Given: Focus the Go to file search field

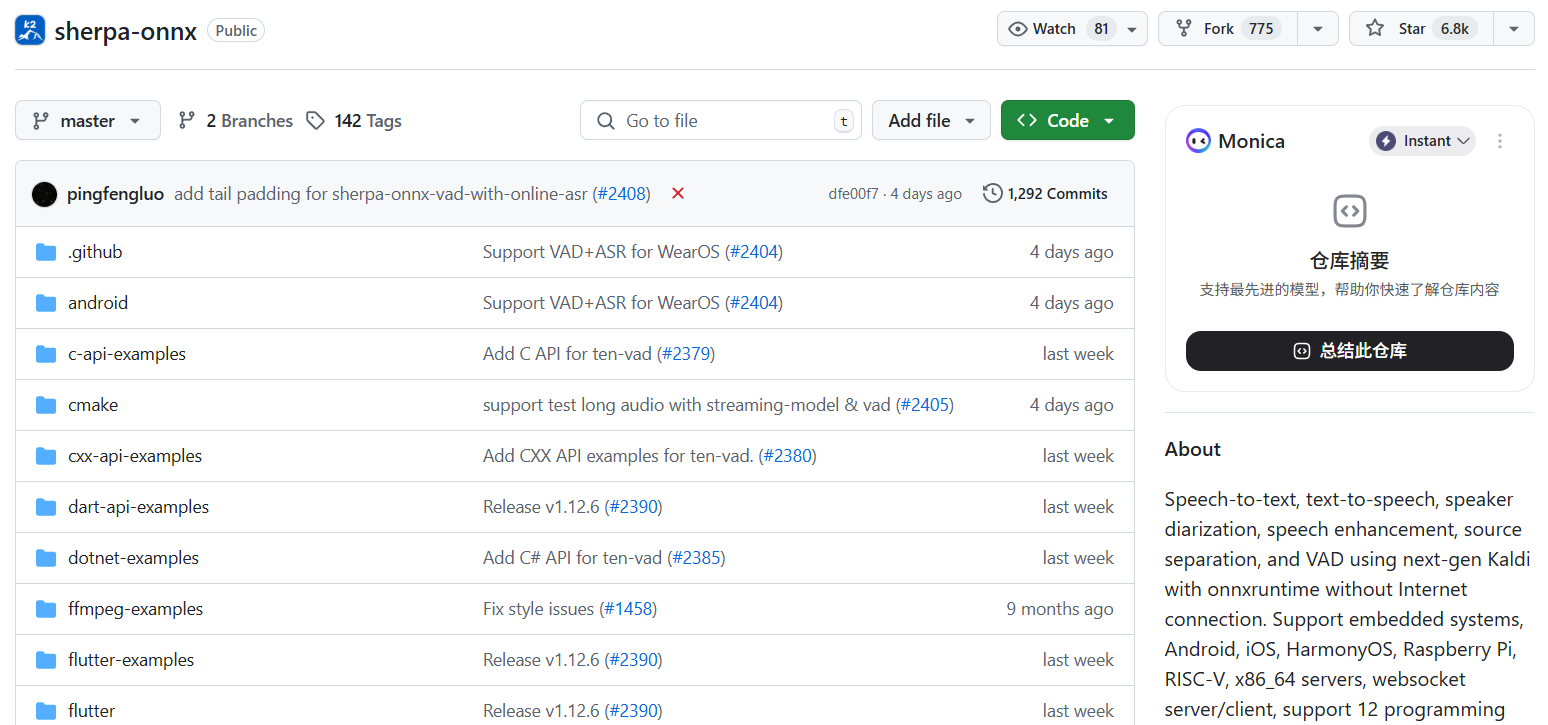Looking at the screenshot, I should tap(721, 120).
